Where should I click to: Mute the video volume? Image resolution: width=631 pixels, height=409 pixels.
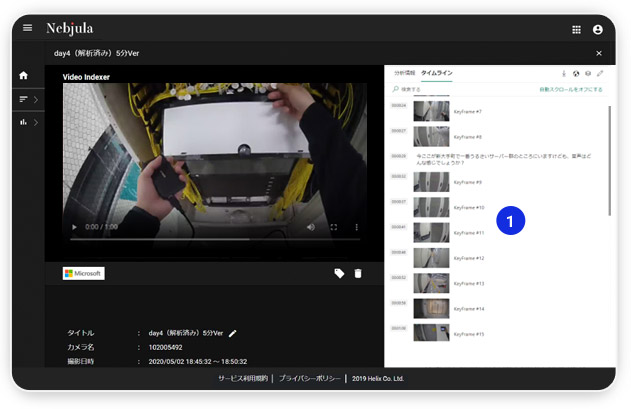[311, 227]
